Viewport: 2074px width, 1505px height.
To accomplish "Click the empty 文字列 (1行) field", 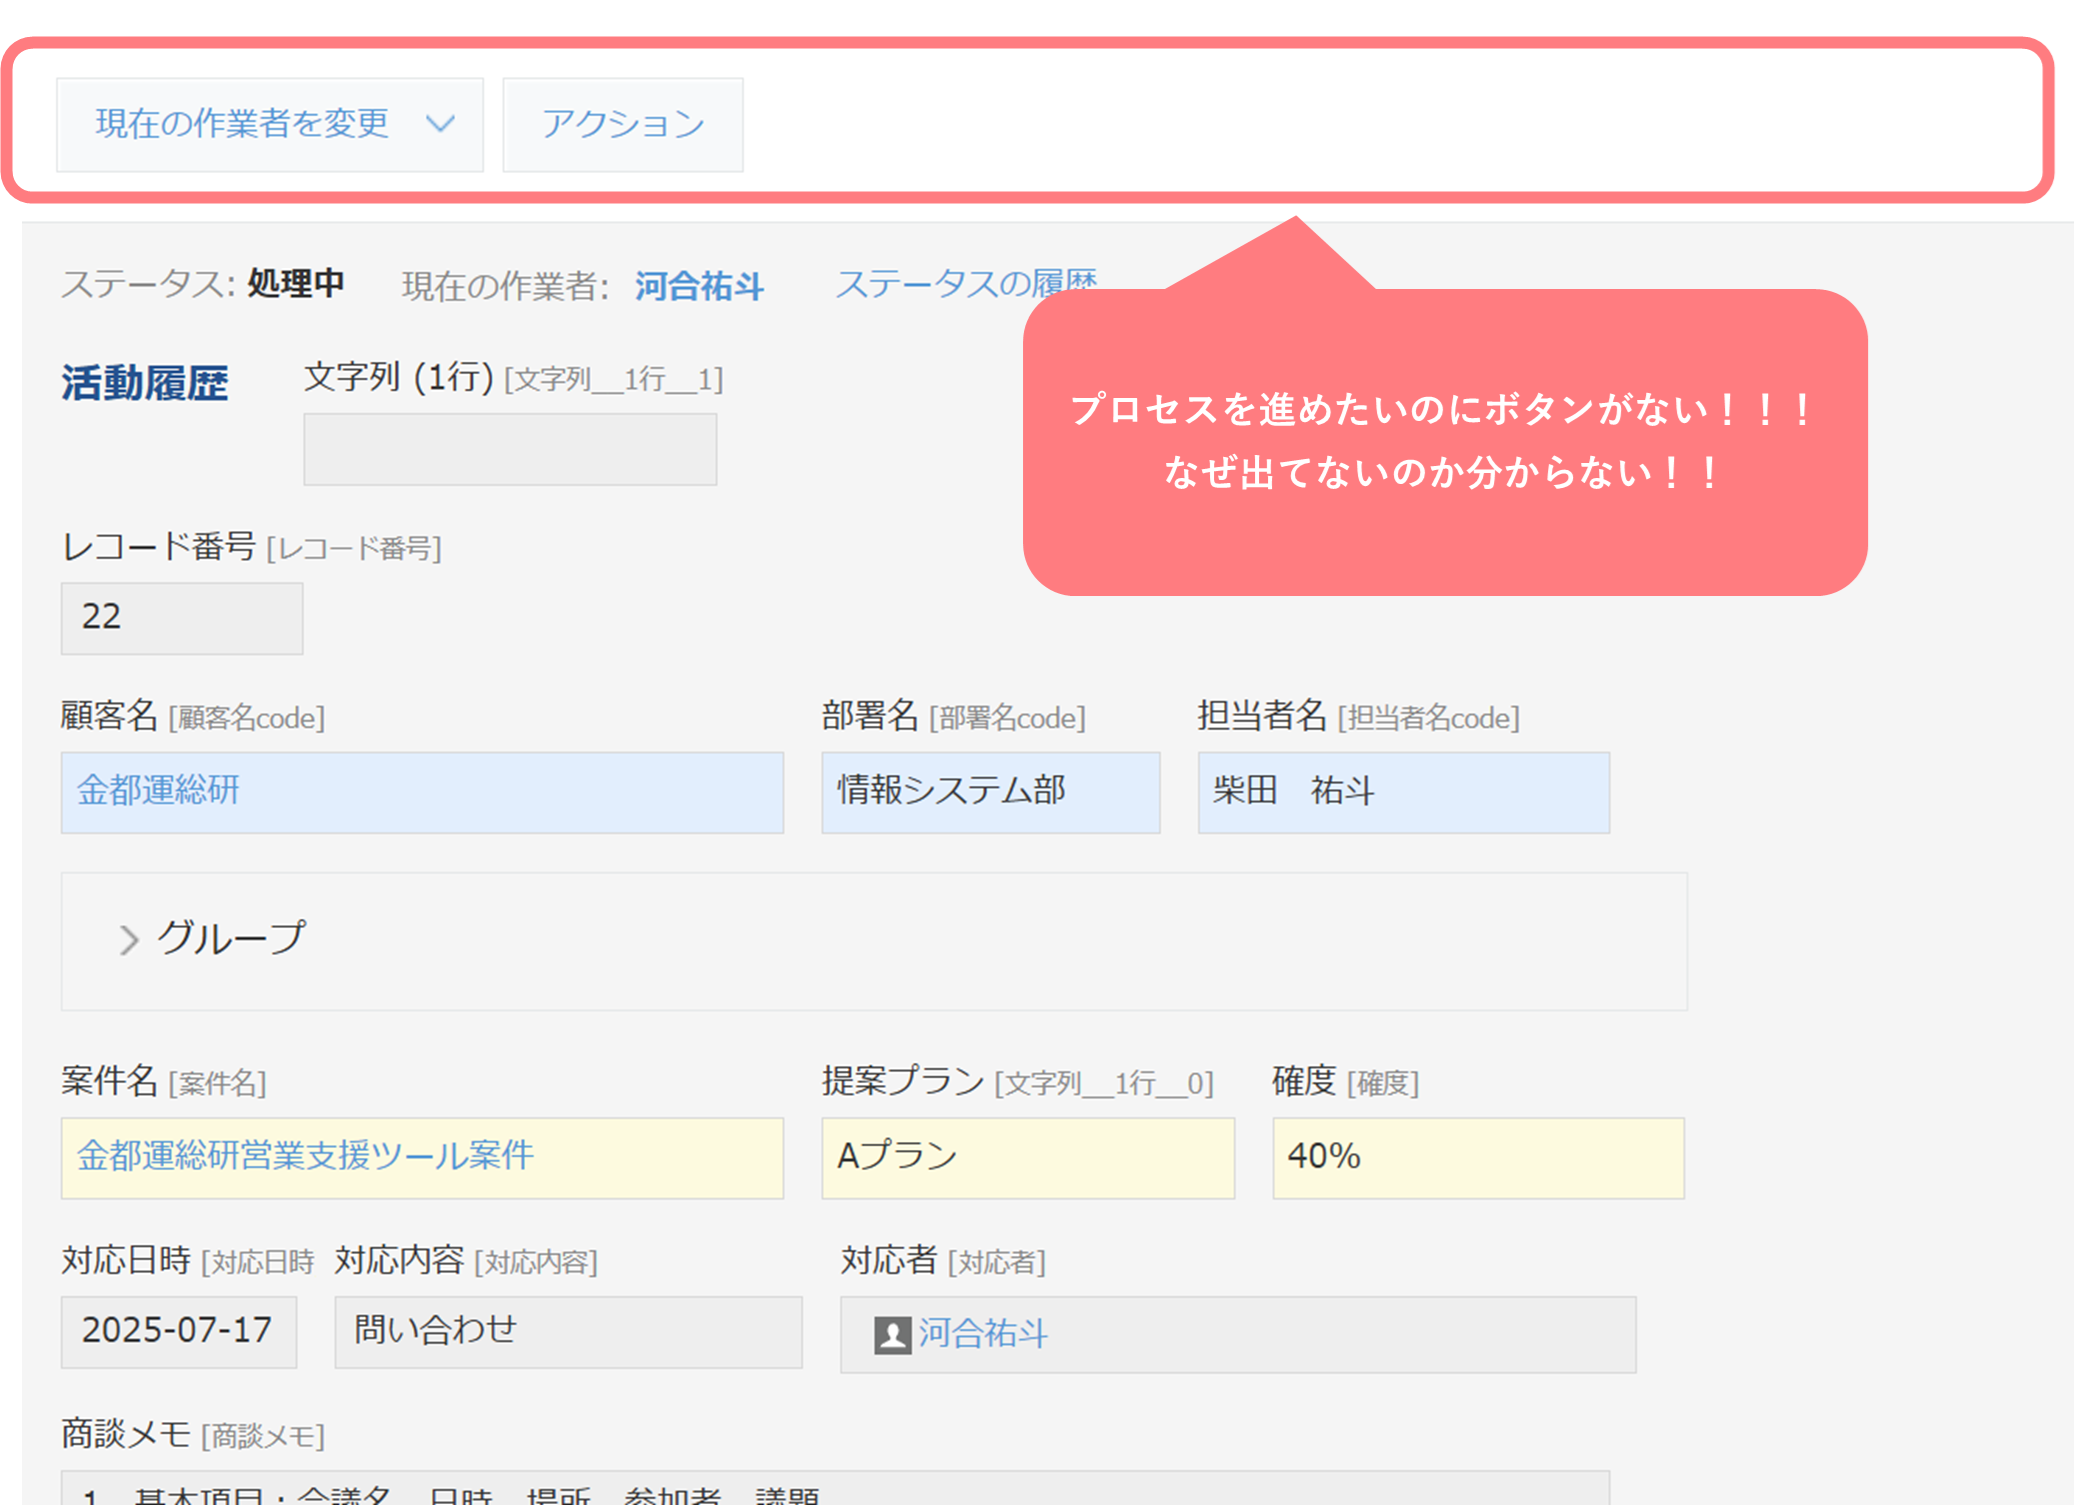I will [510, 450].
